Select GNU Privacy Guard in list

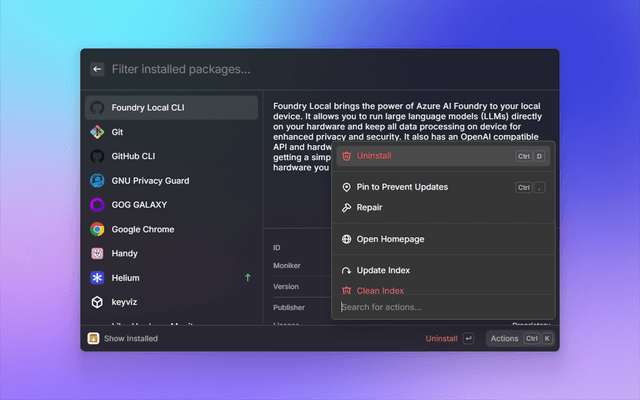click(171, 180)
